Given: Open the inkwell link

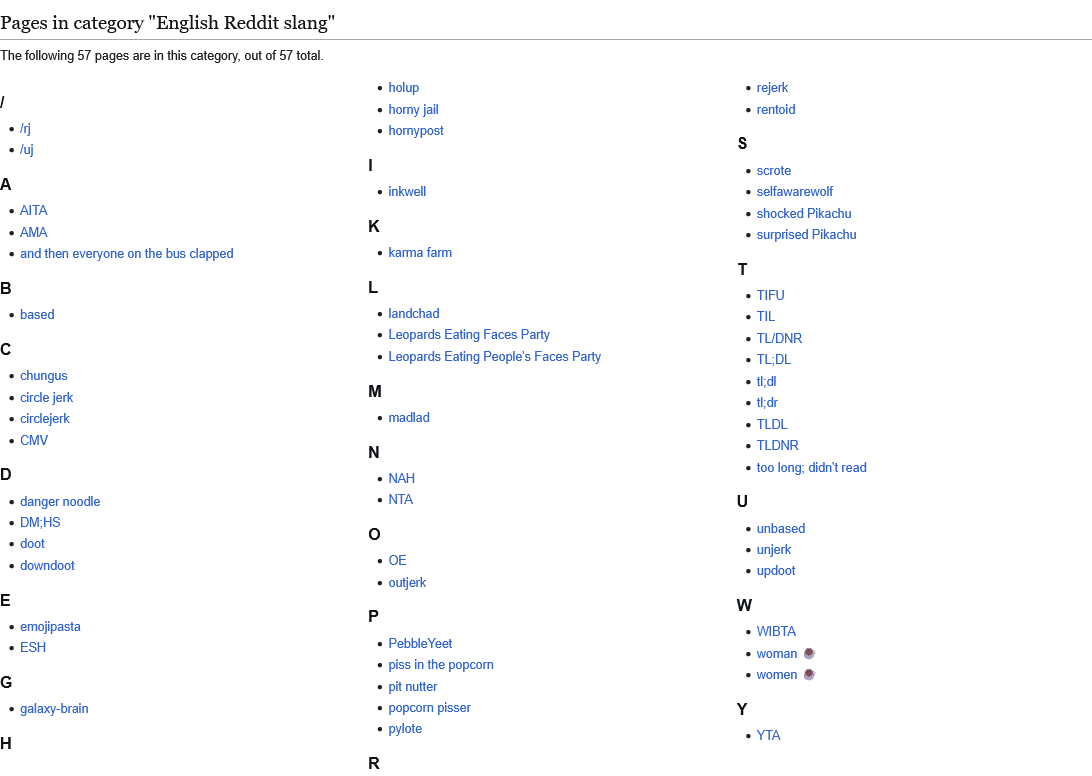Looking at the screenshot, I should tap(407, 192).
